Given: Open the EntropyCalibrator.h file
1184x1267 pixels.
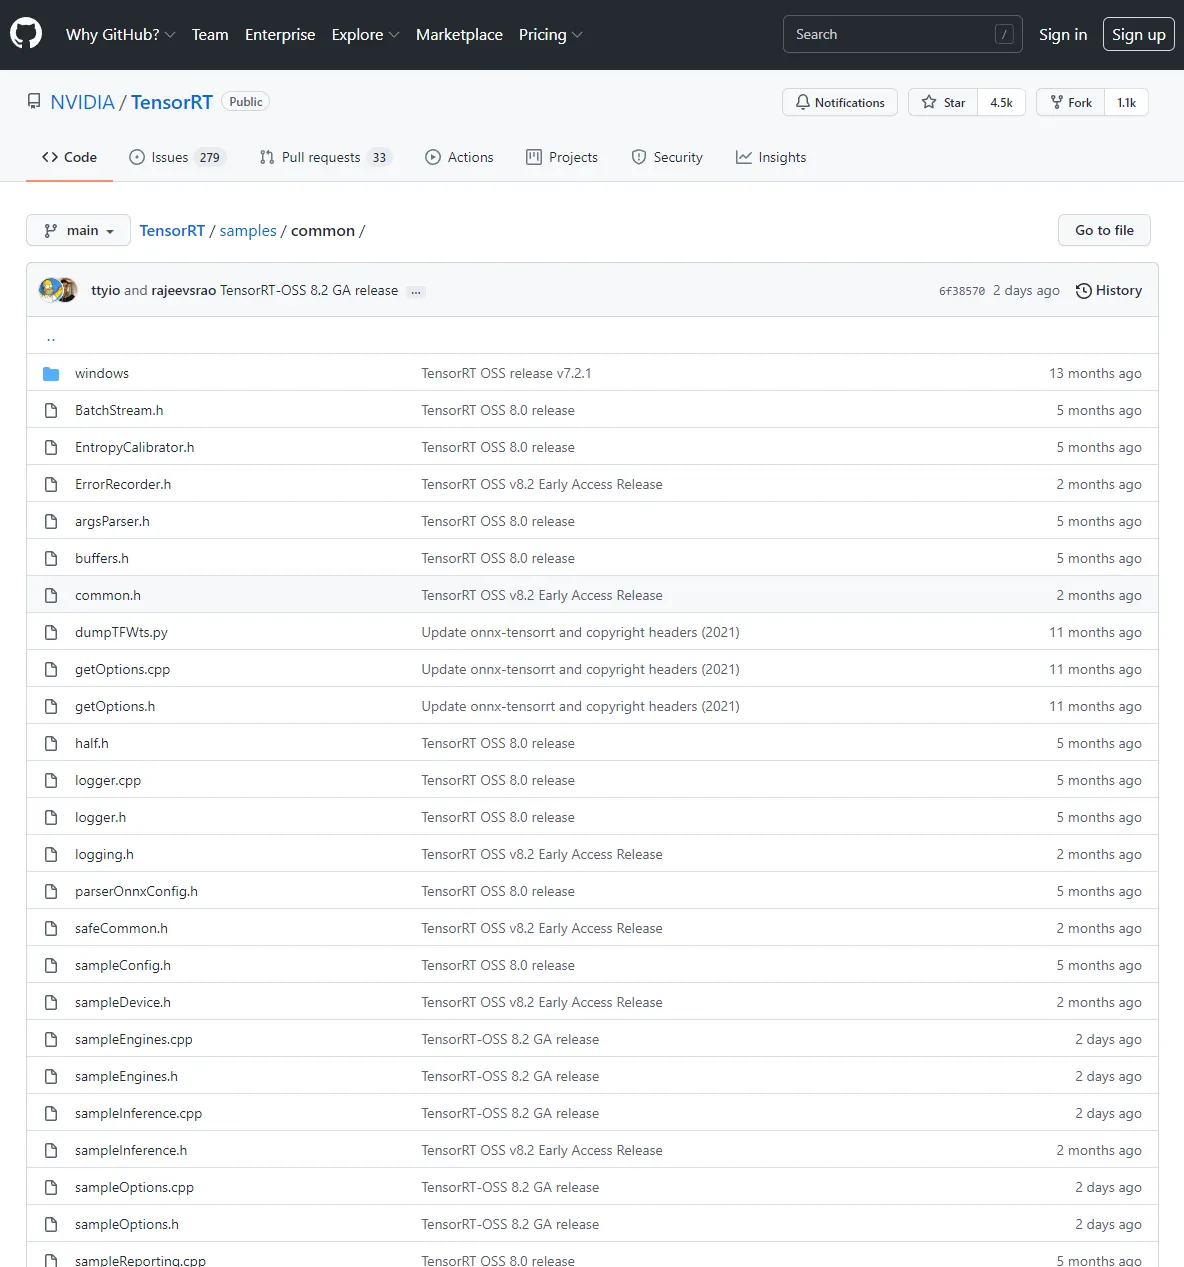Looking at the screenshot, I should coord(135,447).
